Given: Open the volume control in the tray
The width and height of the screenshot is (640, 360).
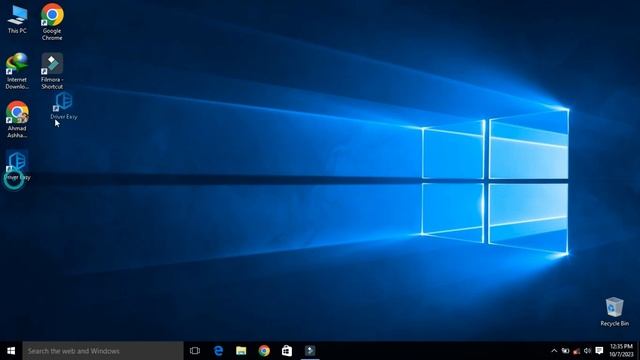Looking at the screenshot, I should [x=587, y=351].
